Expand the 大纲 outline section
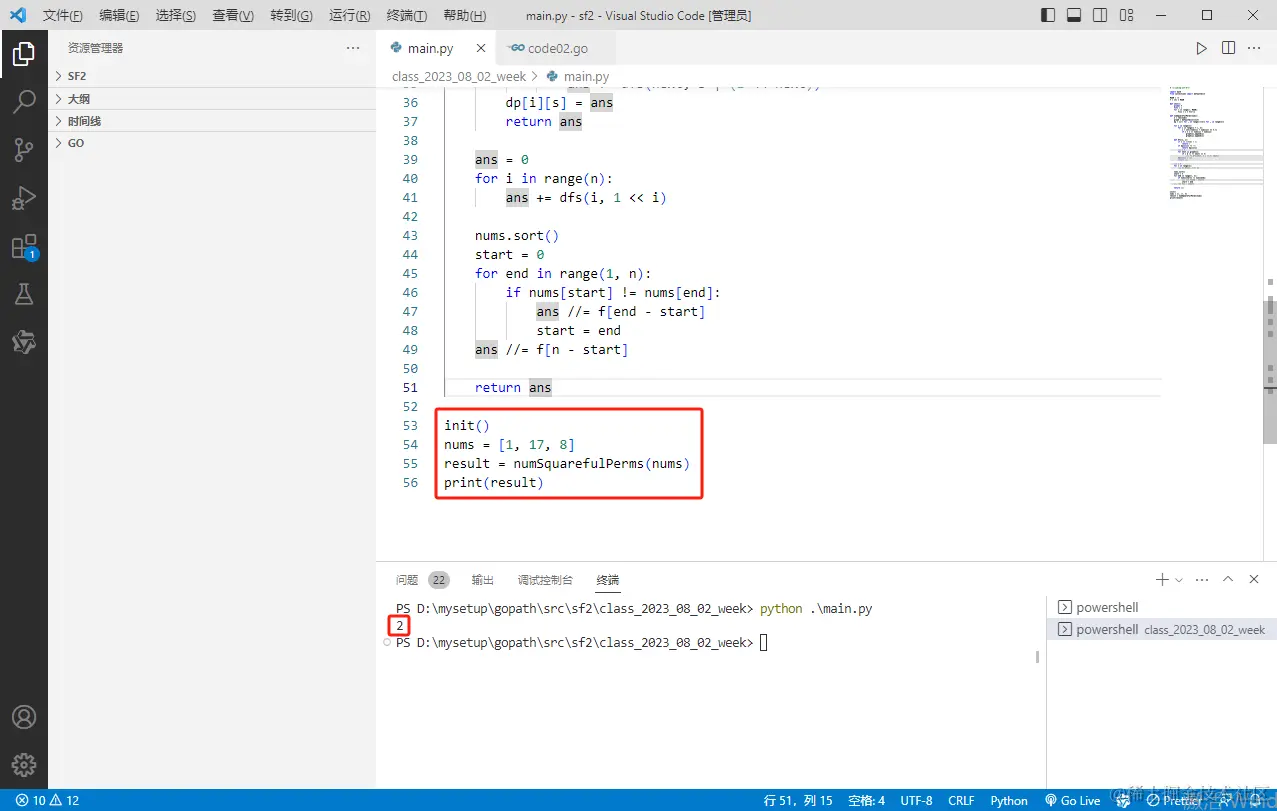 pyautogui.click(x=212, y=98)
